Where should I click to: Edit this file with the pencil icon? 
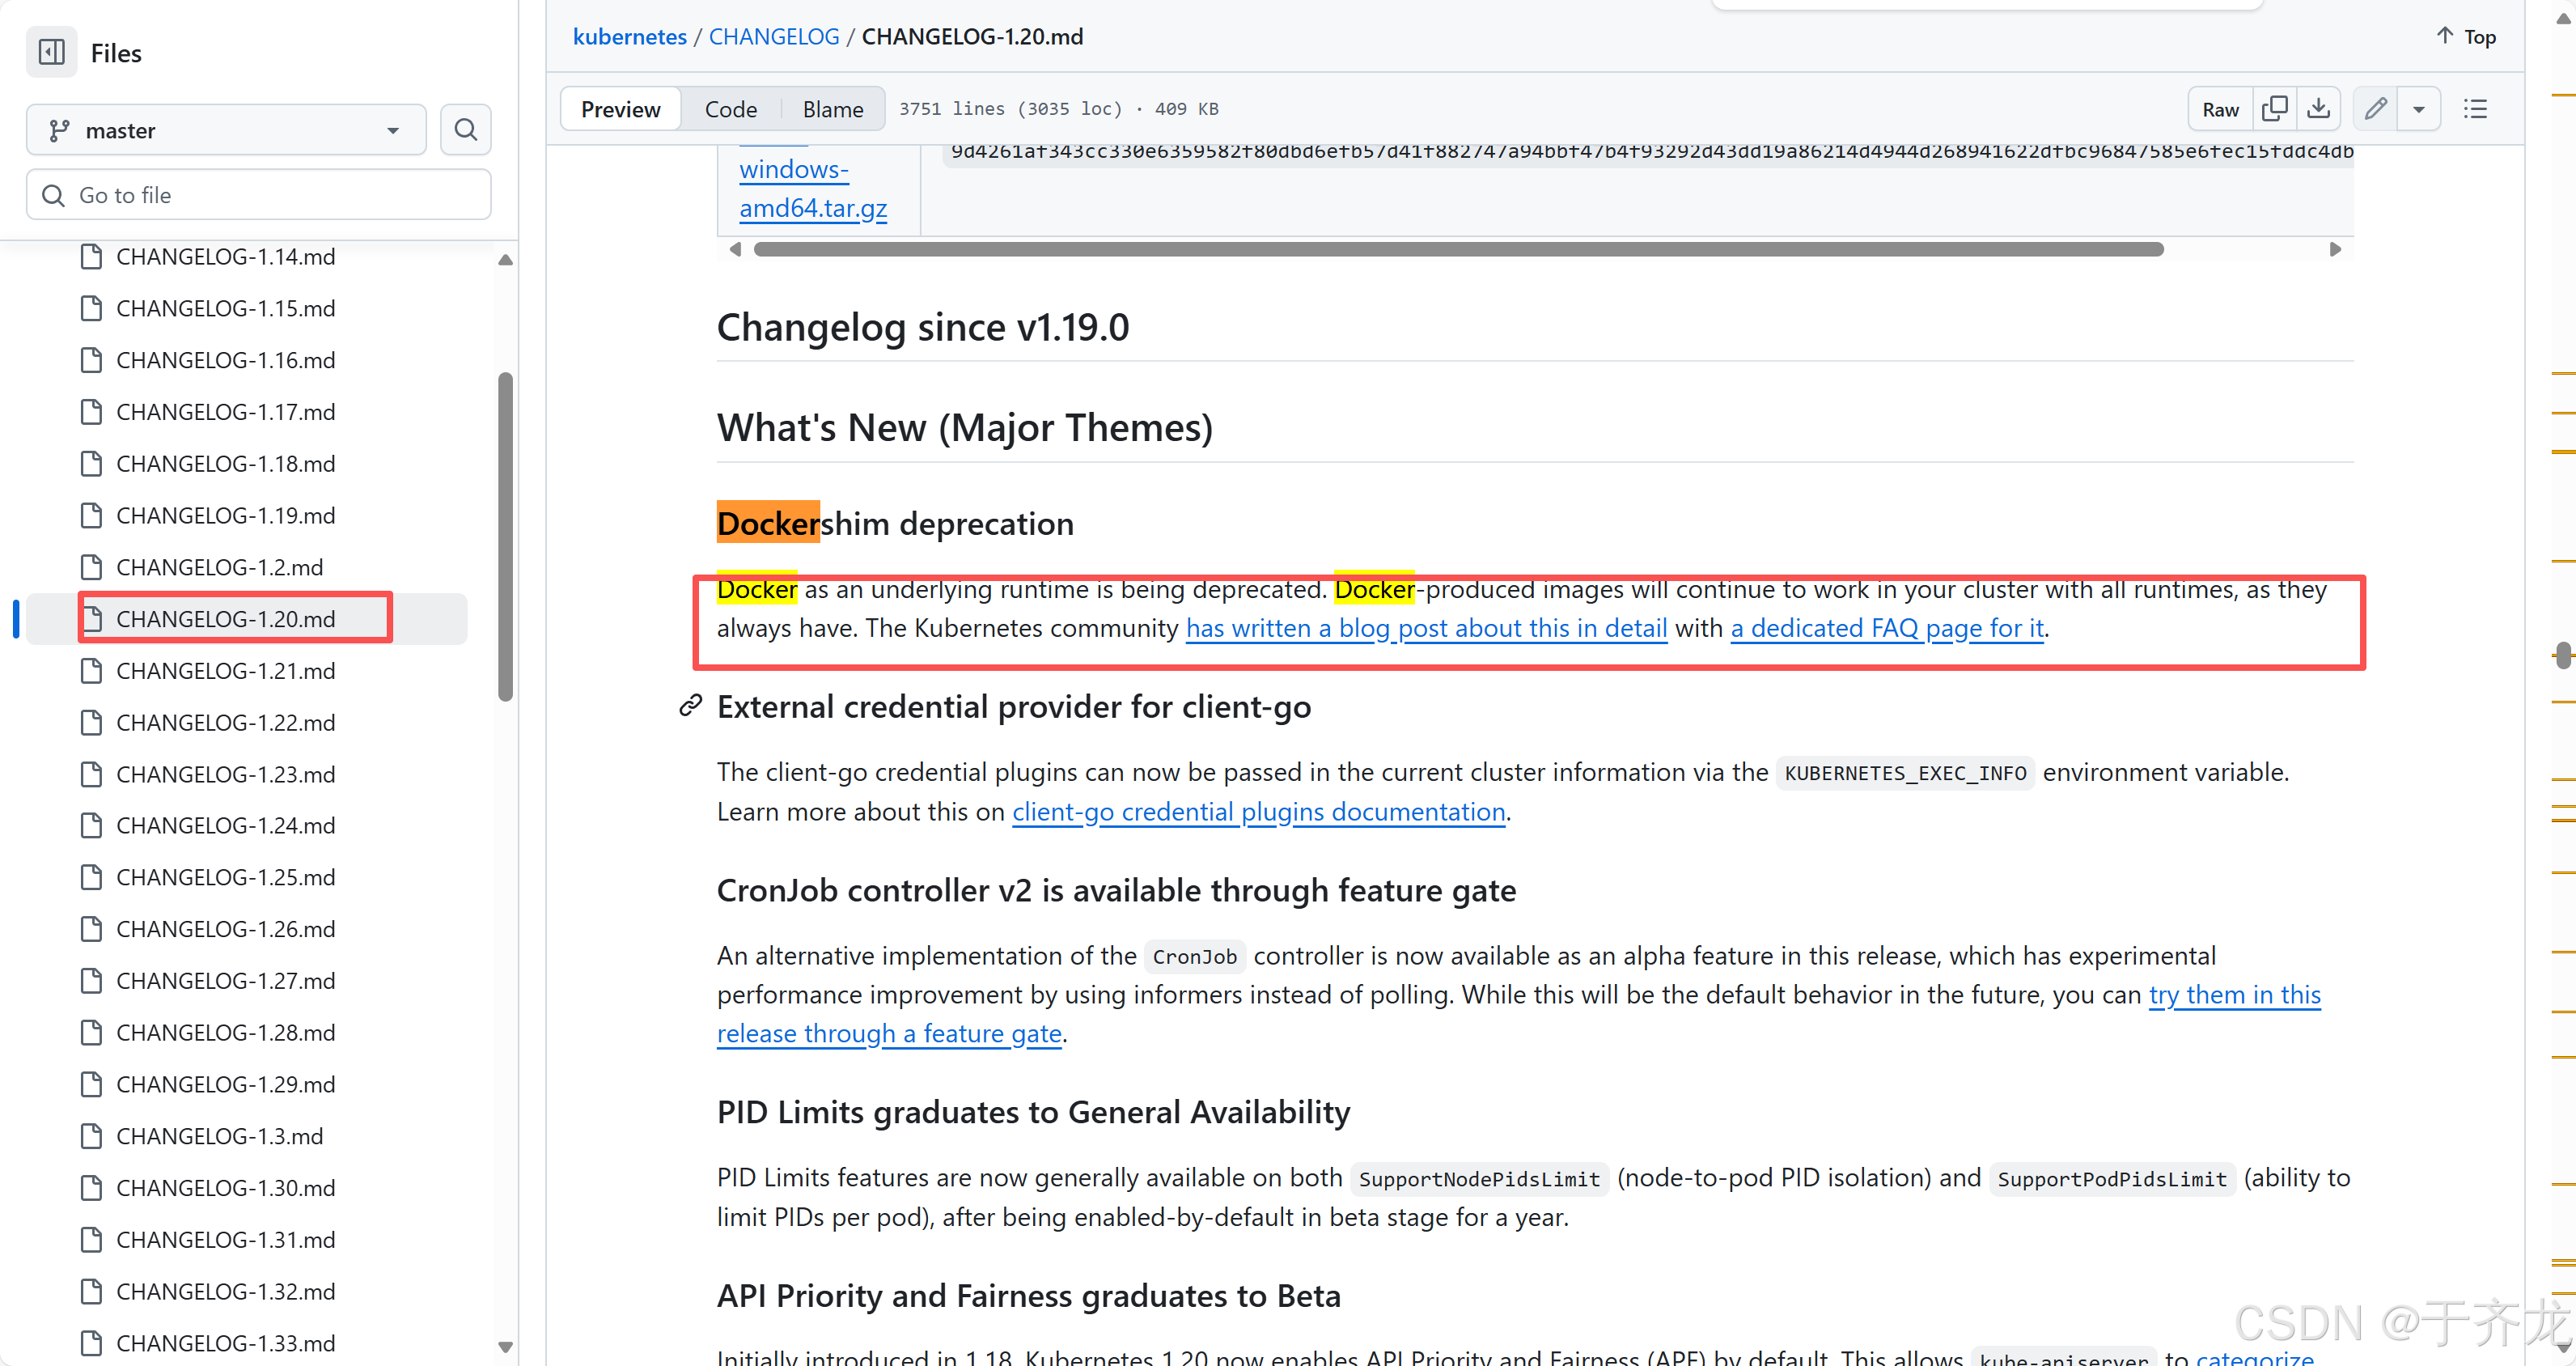pos(2376,109)
